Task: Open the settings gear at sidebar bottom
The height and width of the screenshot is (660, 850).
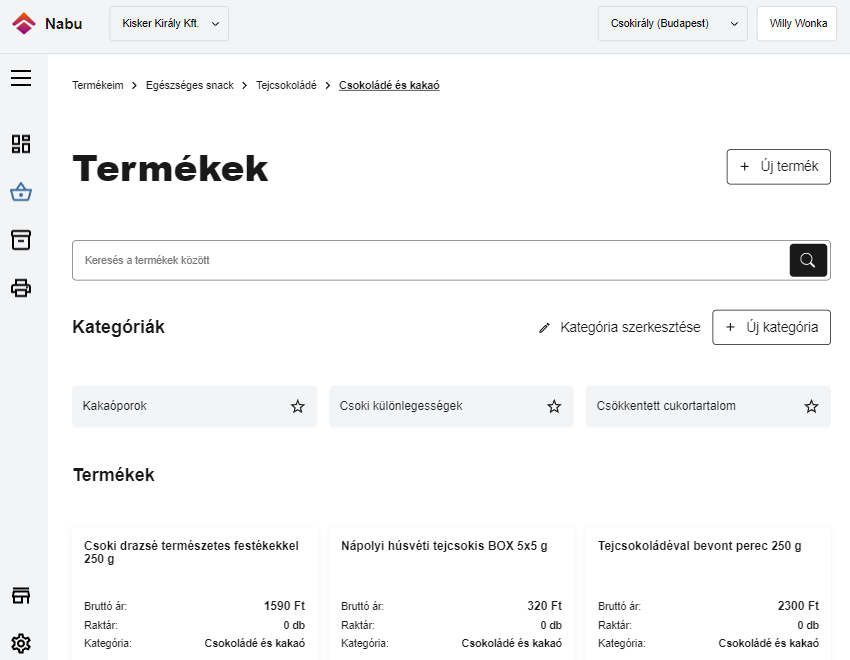Action: coord(20,643)
